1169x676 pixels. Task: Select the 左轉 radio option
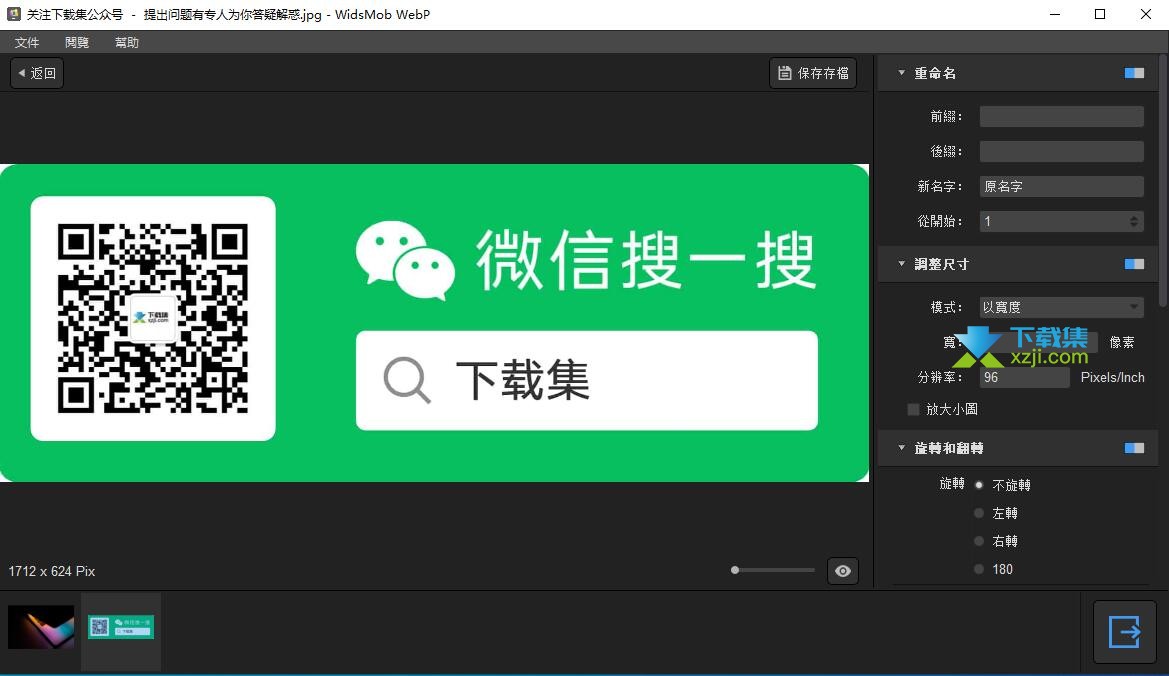[979, 513]
